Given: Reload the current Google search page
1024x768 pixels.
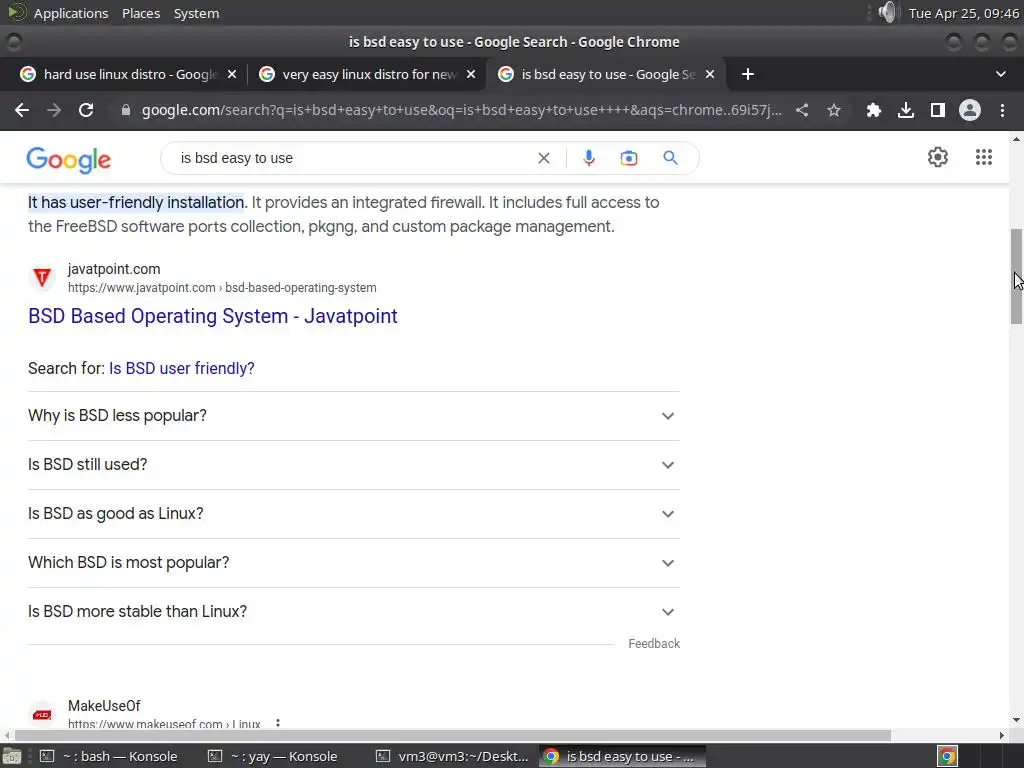Looking at the screenshot, I should click(86, 110).
